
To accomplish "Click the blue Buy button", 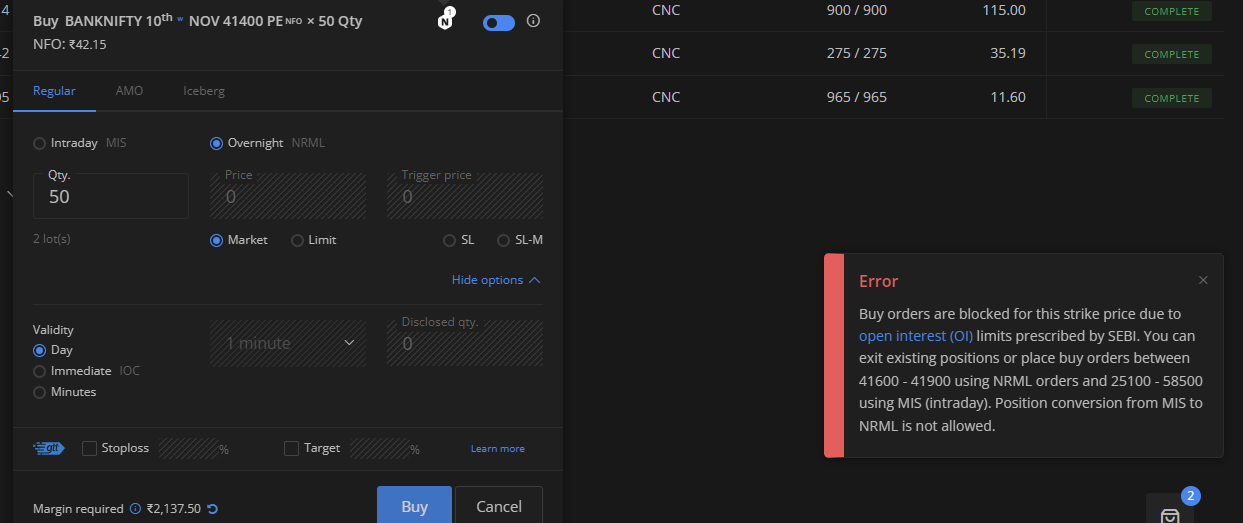I will click(x=414, y=506).
